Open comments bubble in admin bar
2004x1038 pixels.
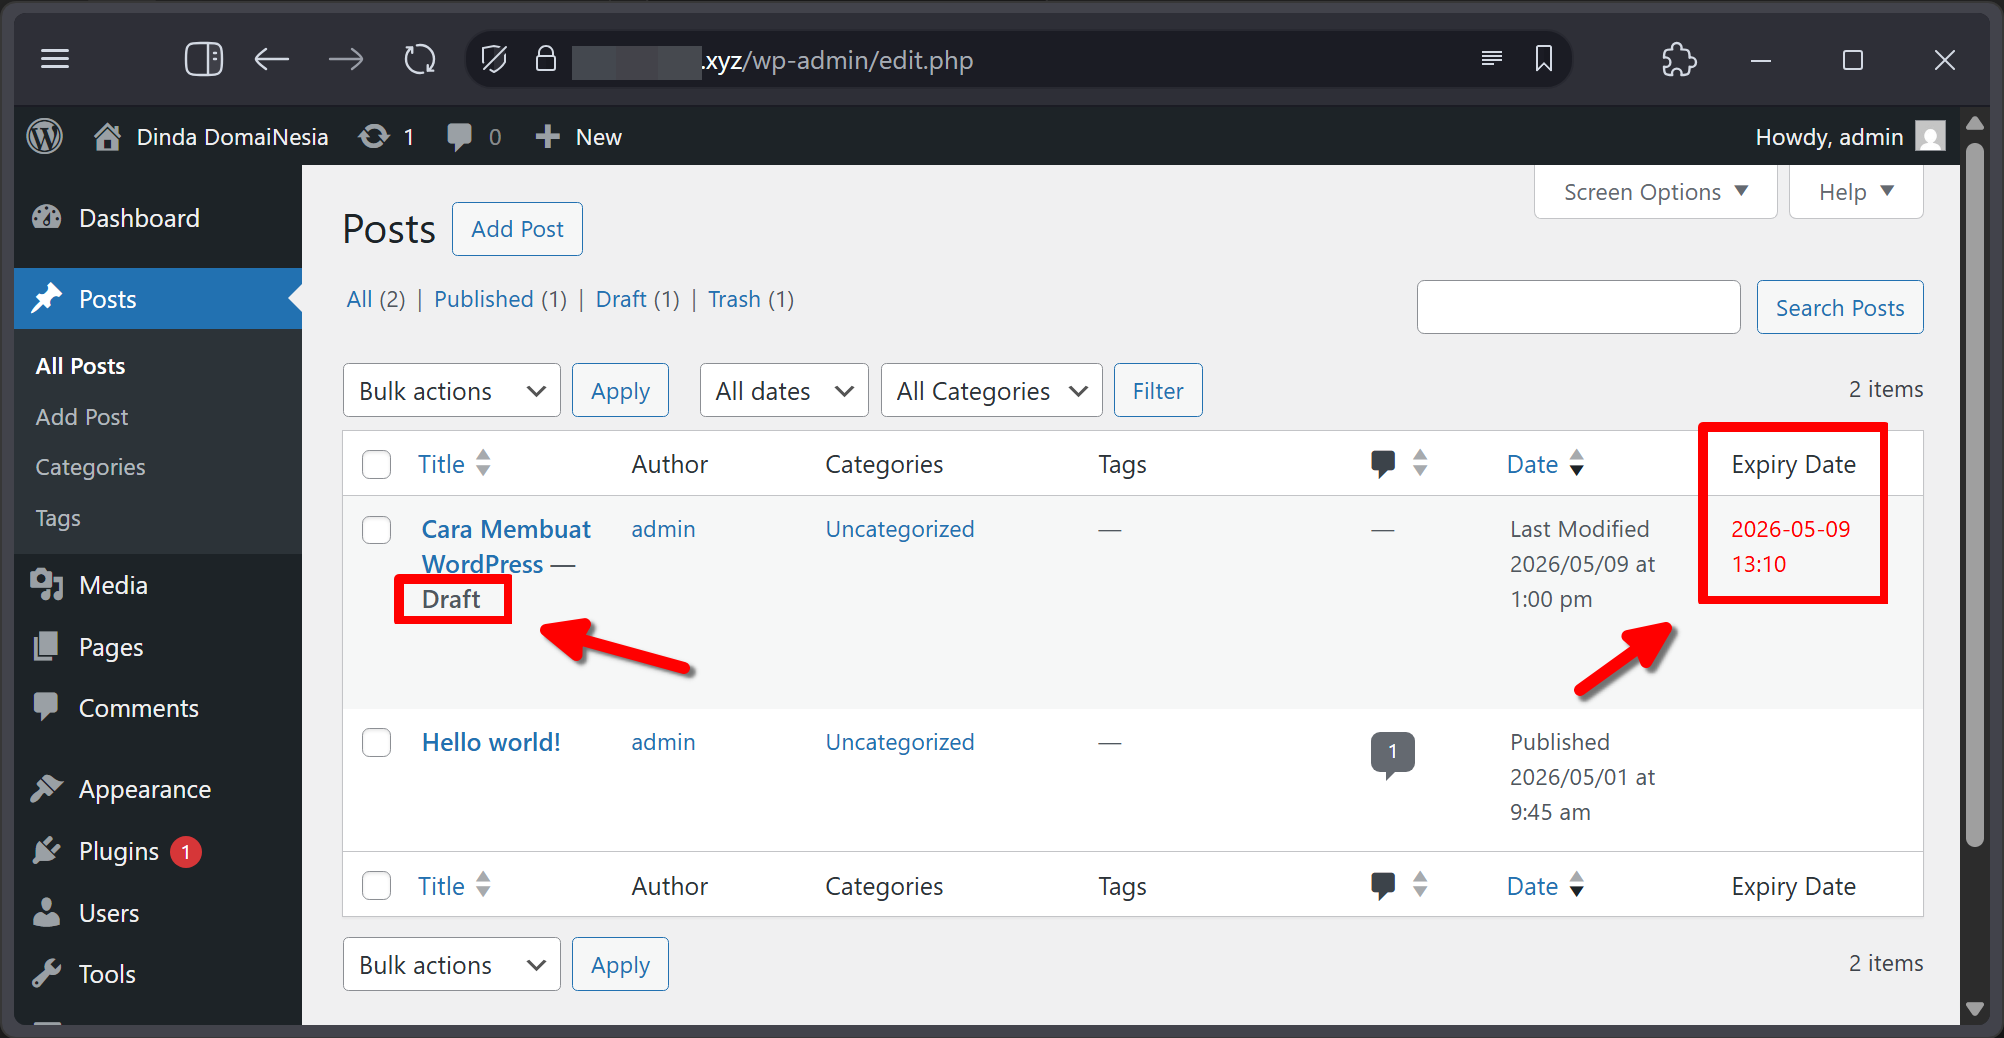click(x=459, y=136)
